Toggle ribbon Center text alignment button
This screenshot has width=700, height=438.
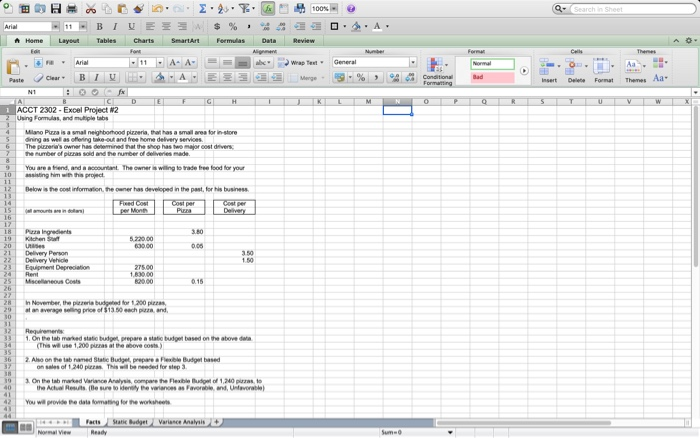[x=227, y=77]
